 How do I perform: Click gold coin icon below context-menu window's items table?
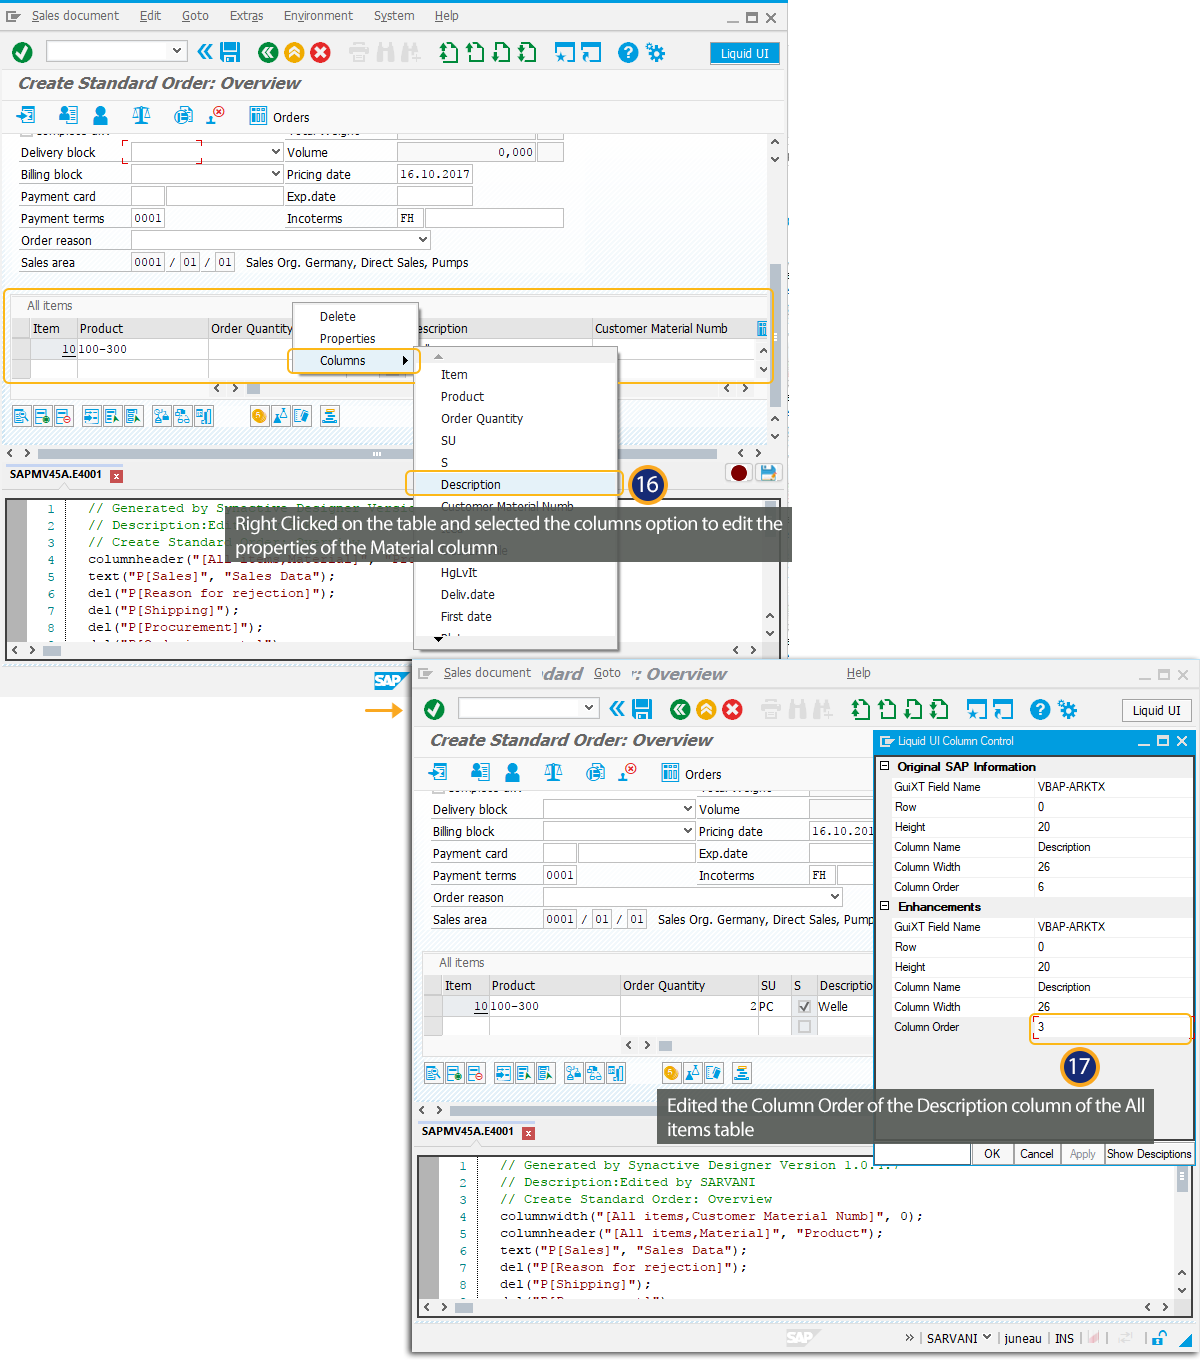tap(259, 416)
